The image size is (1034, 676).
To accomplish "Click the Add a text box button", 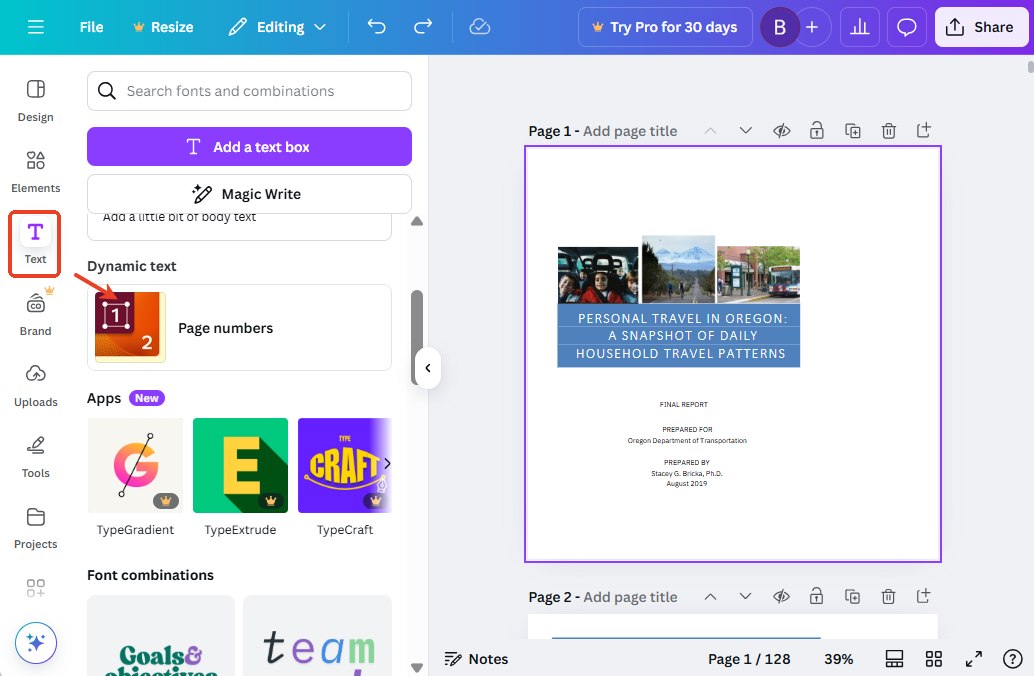I will click(248, 146).
